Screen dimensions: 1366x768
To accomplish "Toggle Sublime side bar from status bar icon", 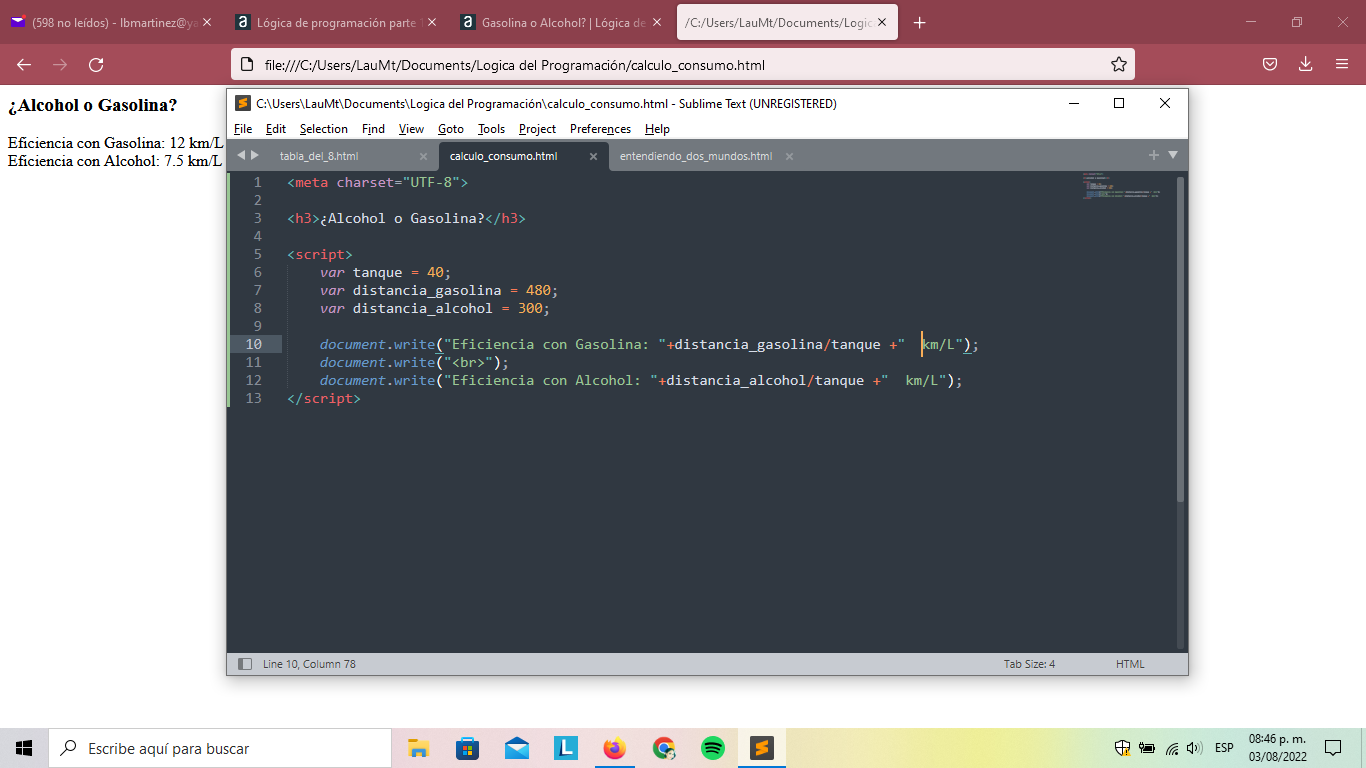I will tap(245, 664).
